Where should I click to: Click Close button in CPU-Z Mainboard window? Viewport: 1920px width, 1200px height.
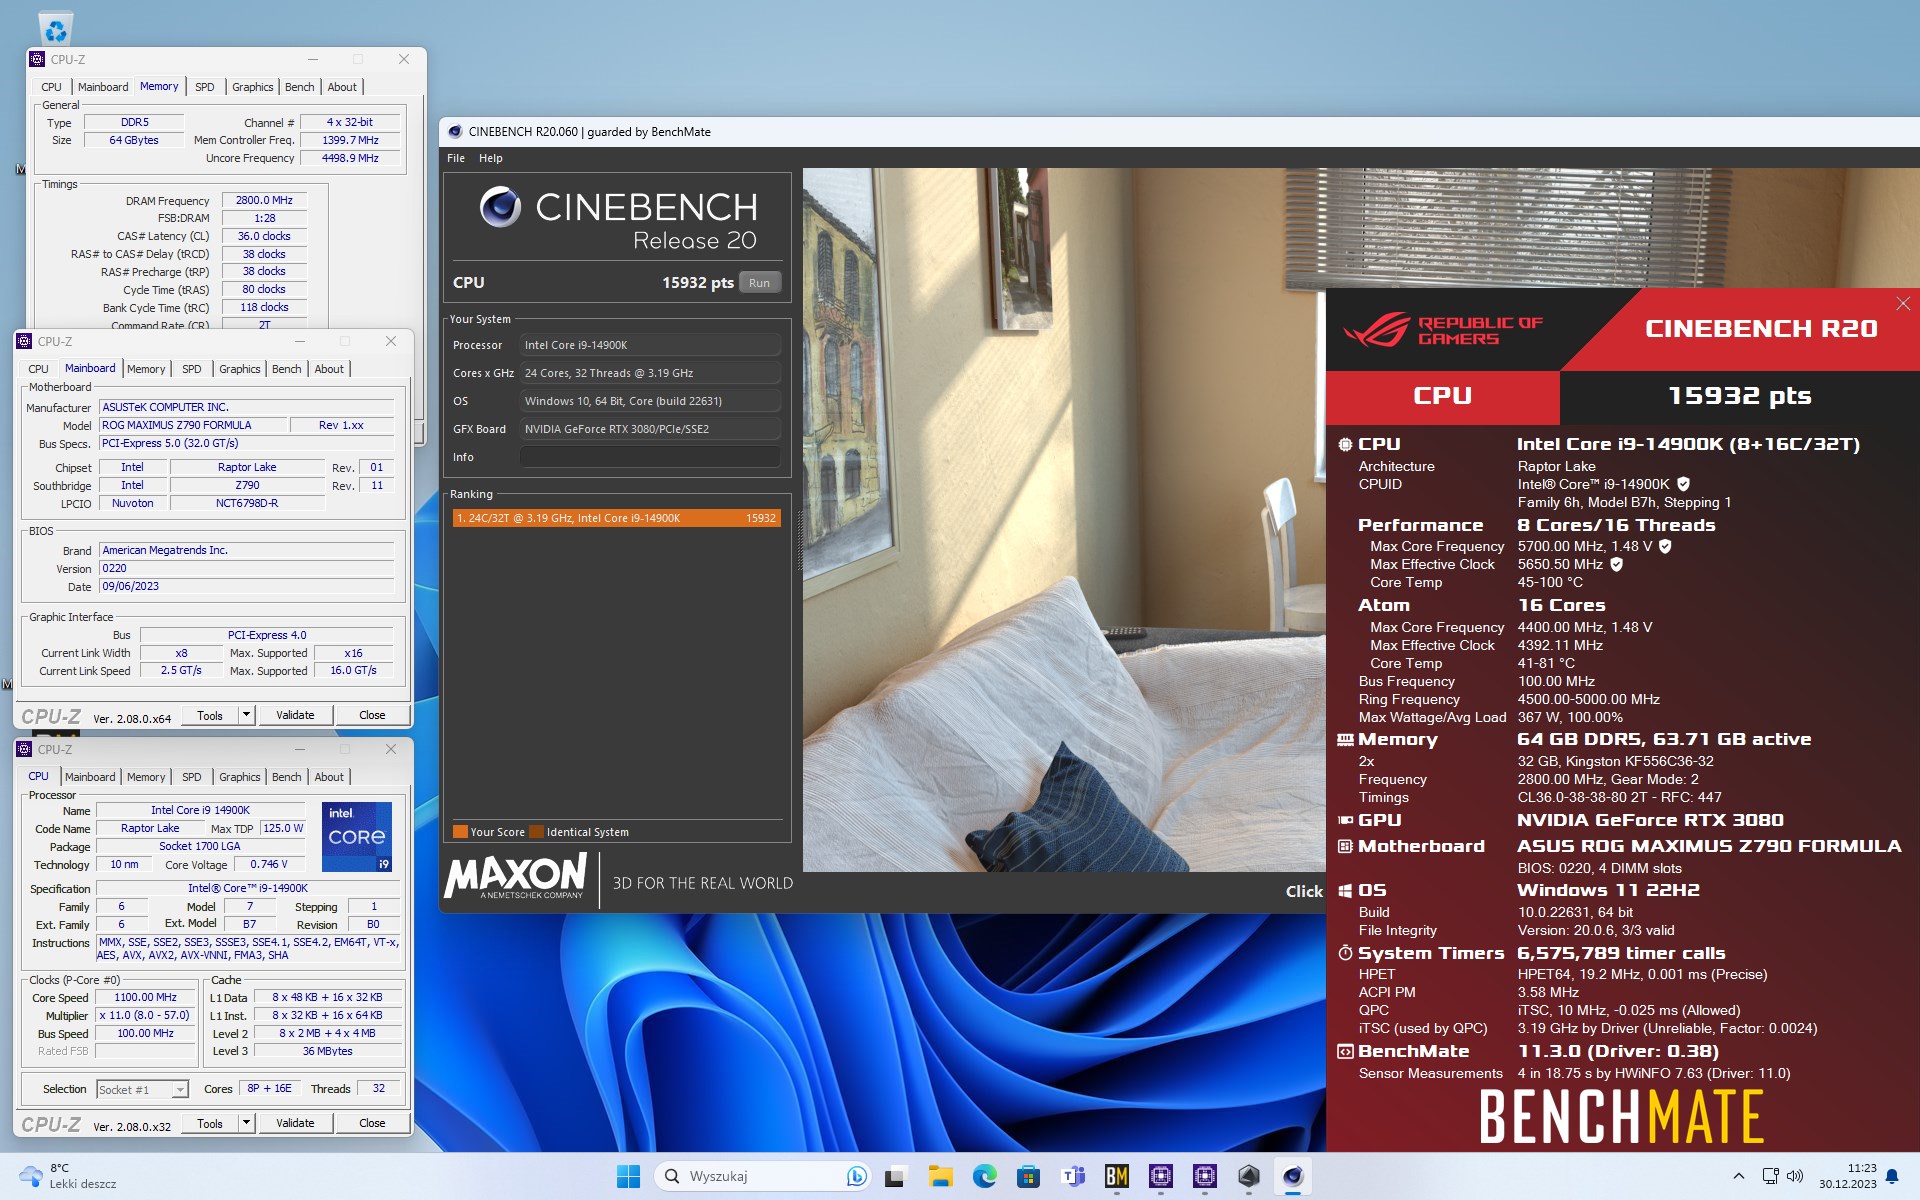tap(372, 715)
